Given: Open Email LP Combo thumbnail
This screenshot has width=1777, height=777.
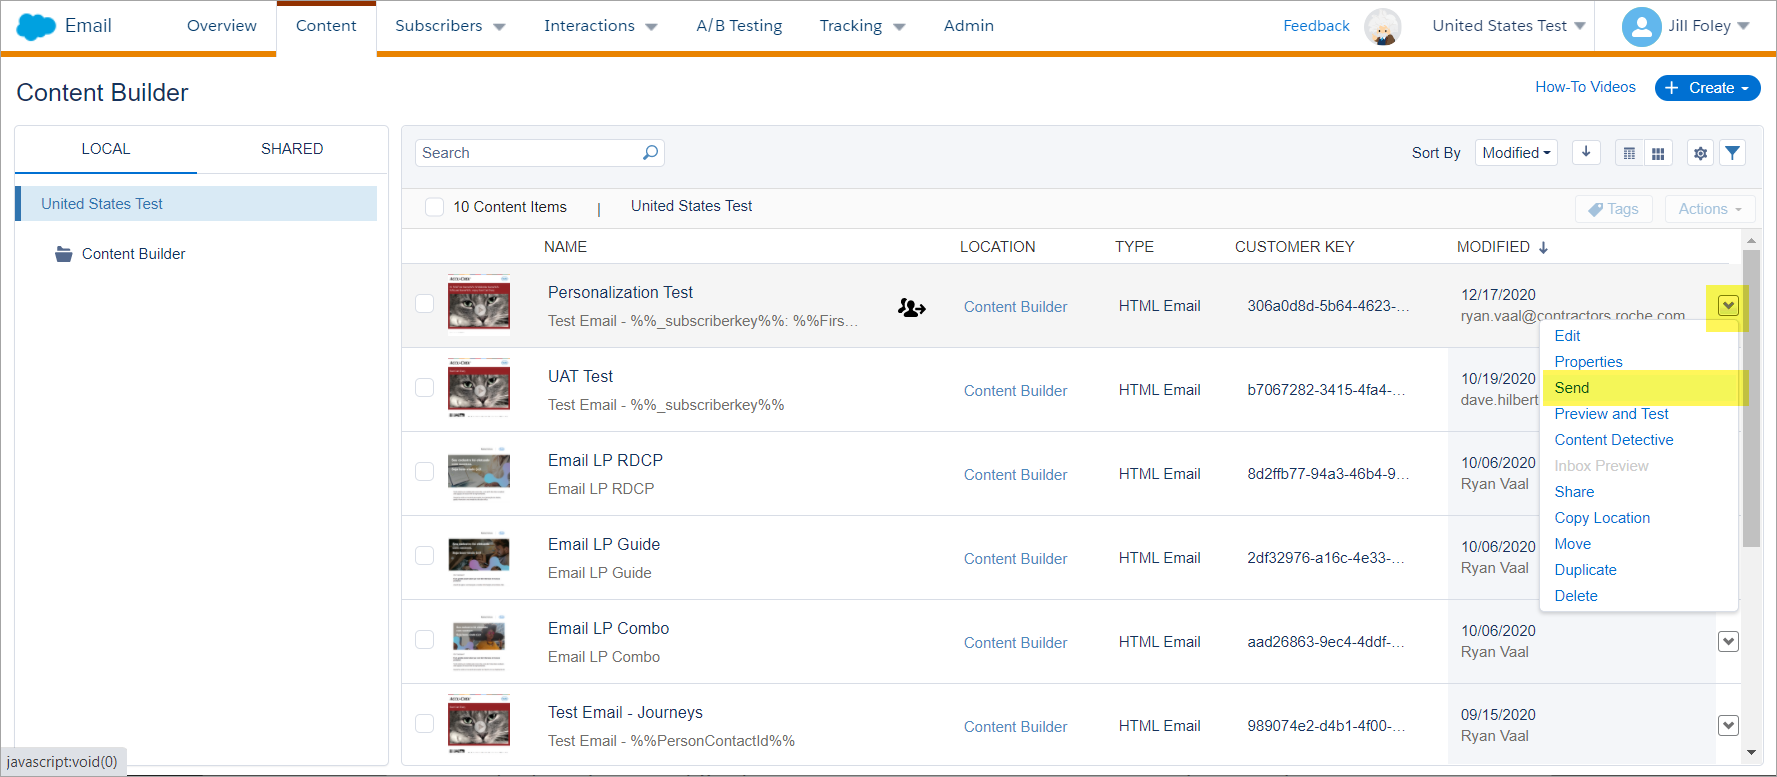Looking at the screenshot, I should click(x=479, y=640).
